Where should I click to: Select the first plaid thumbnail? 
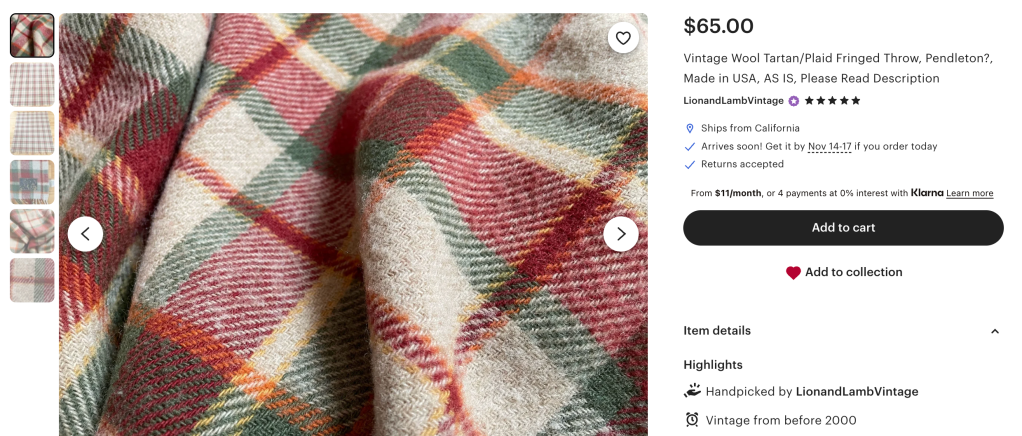tap(32, 35)
